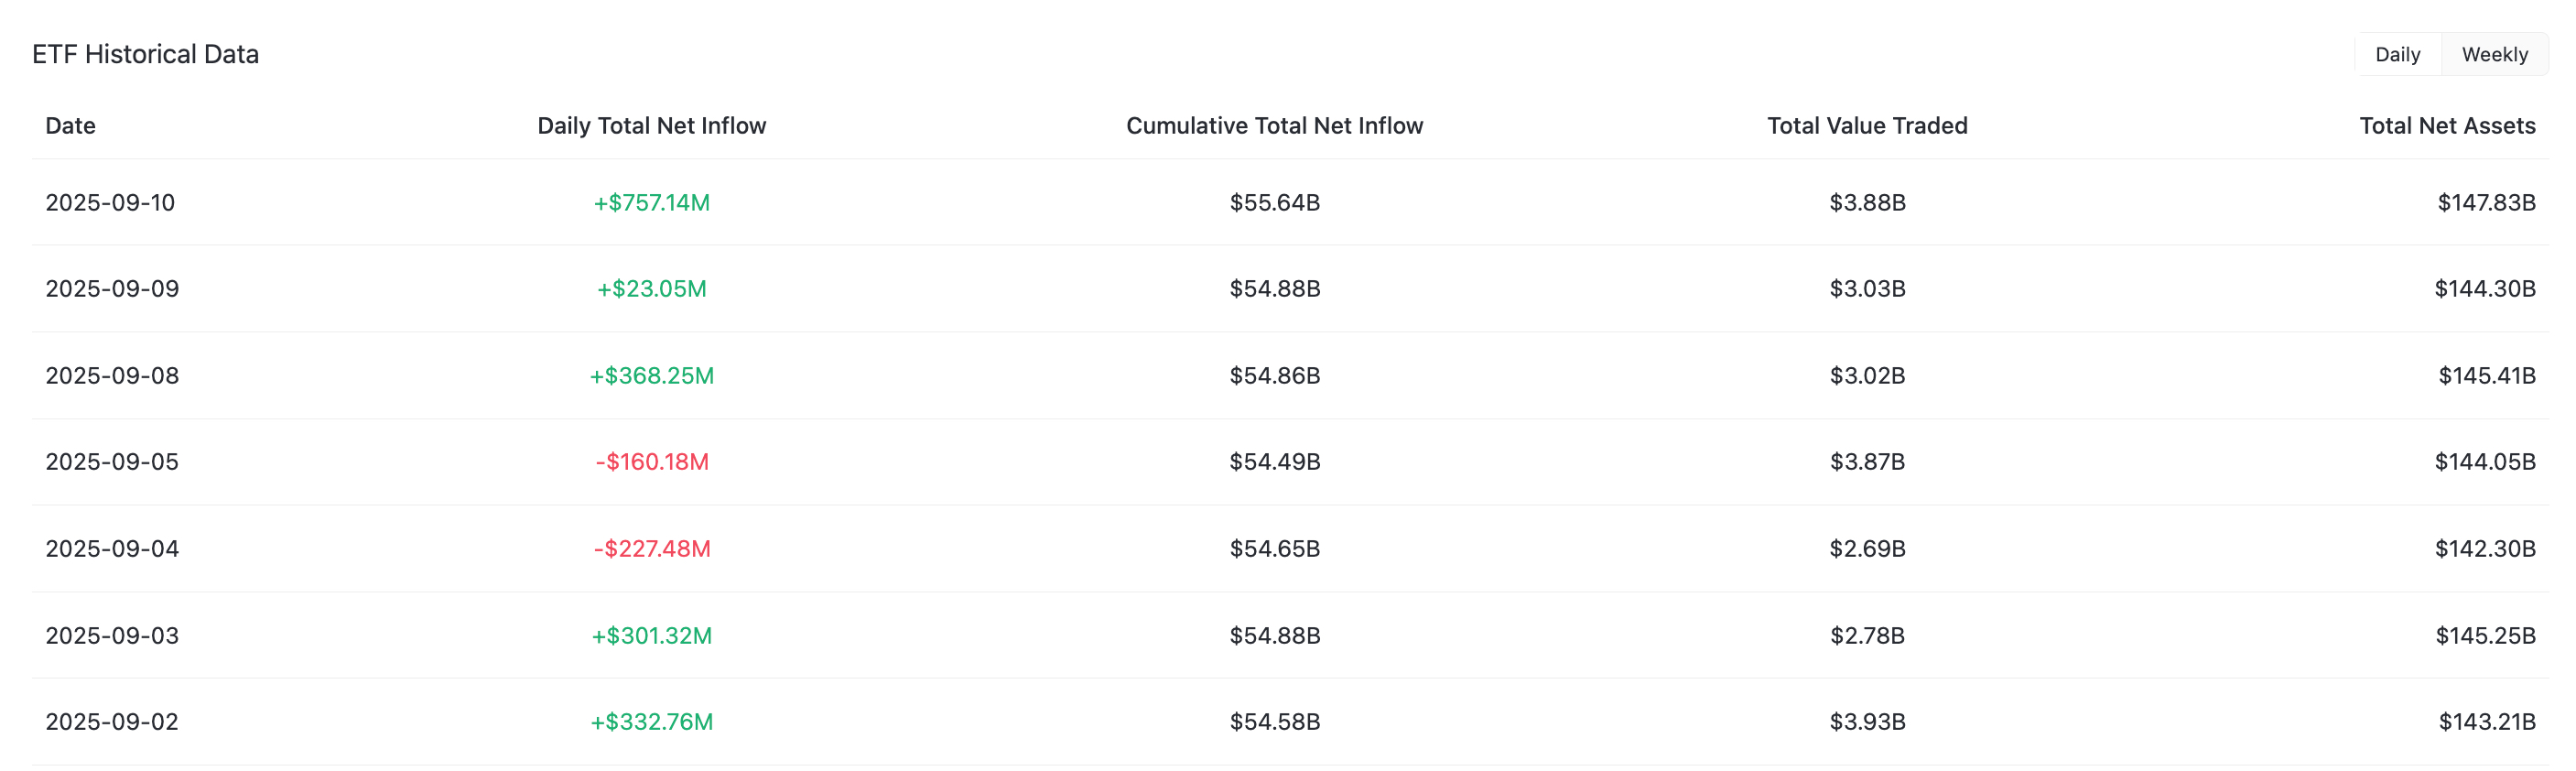Click the $55.64B cumulative inflow value
Image resolution: width=2576 pixels, height=771 pixels.
click(1274, 203)
